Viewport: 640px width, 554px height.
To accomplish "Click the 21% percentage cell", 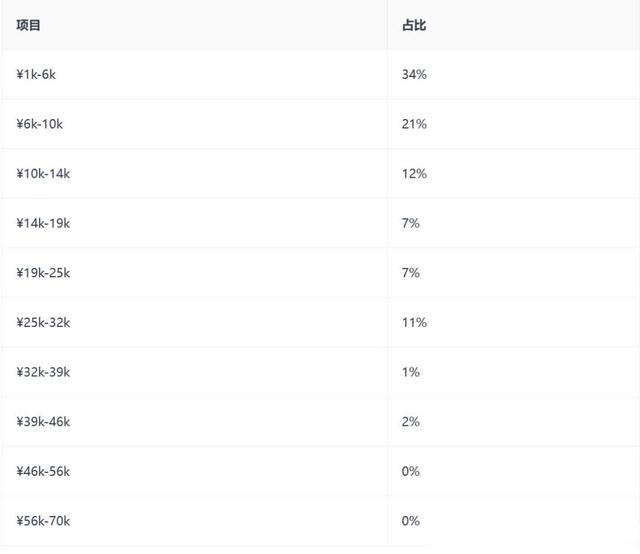I will pyautogui.click(x=414, y=124).
